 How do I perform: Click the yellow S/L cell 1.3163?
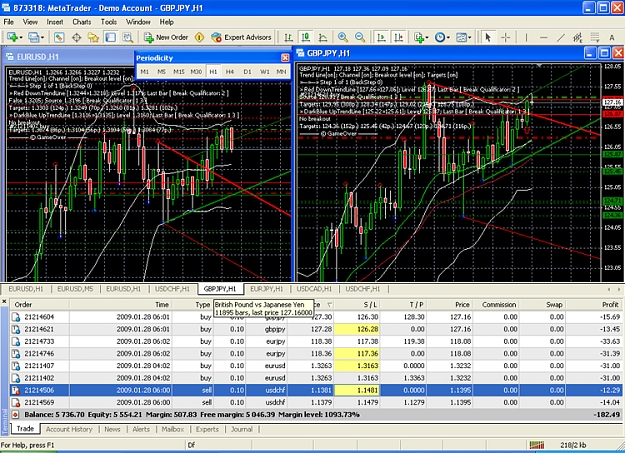coord(357,366)
